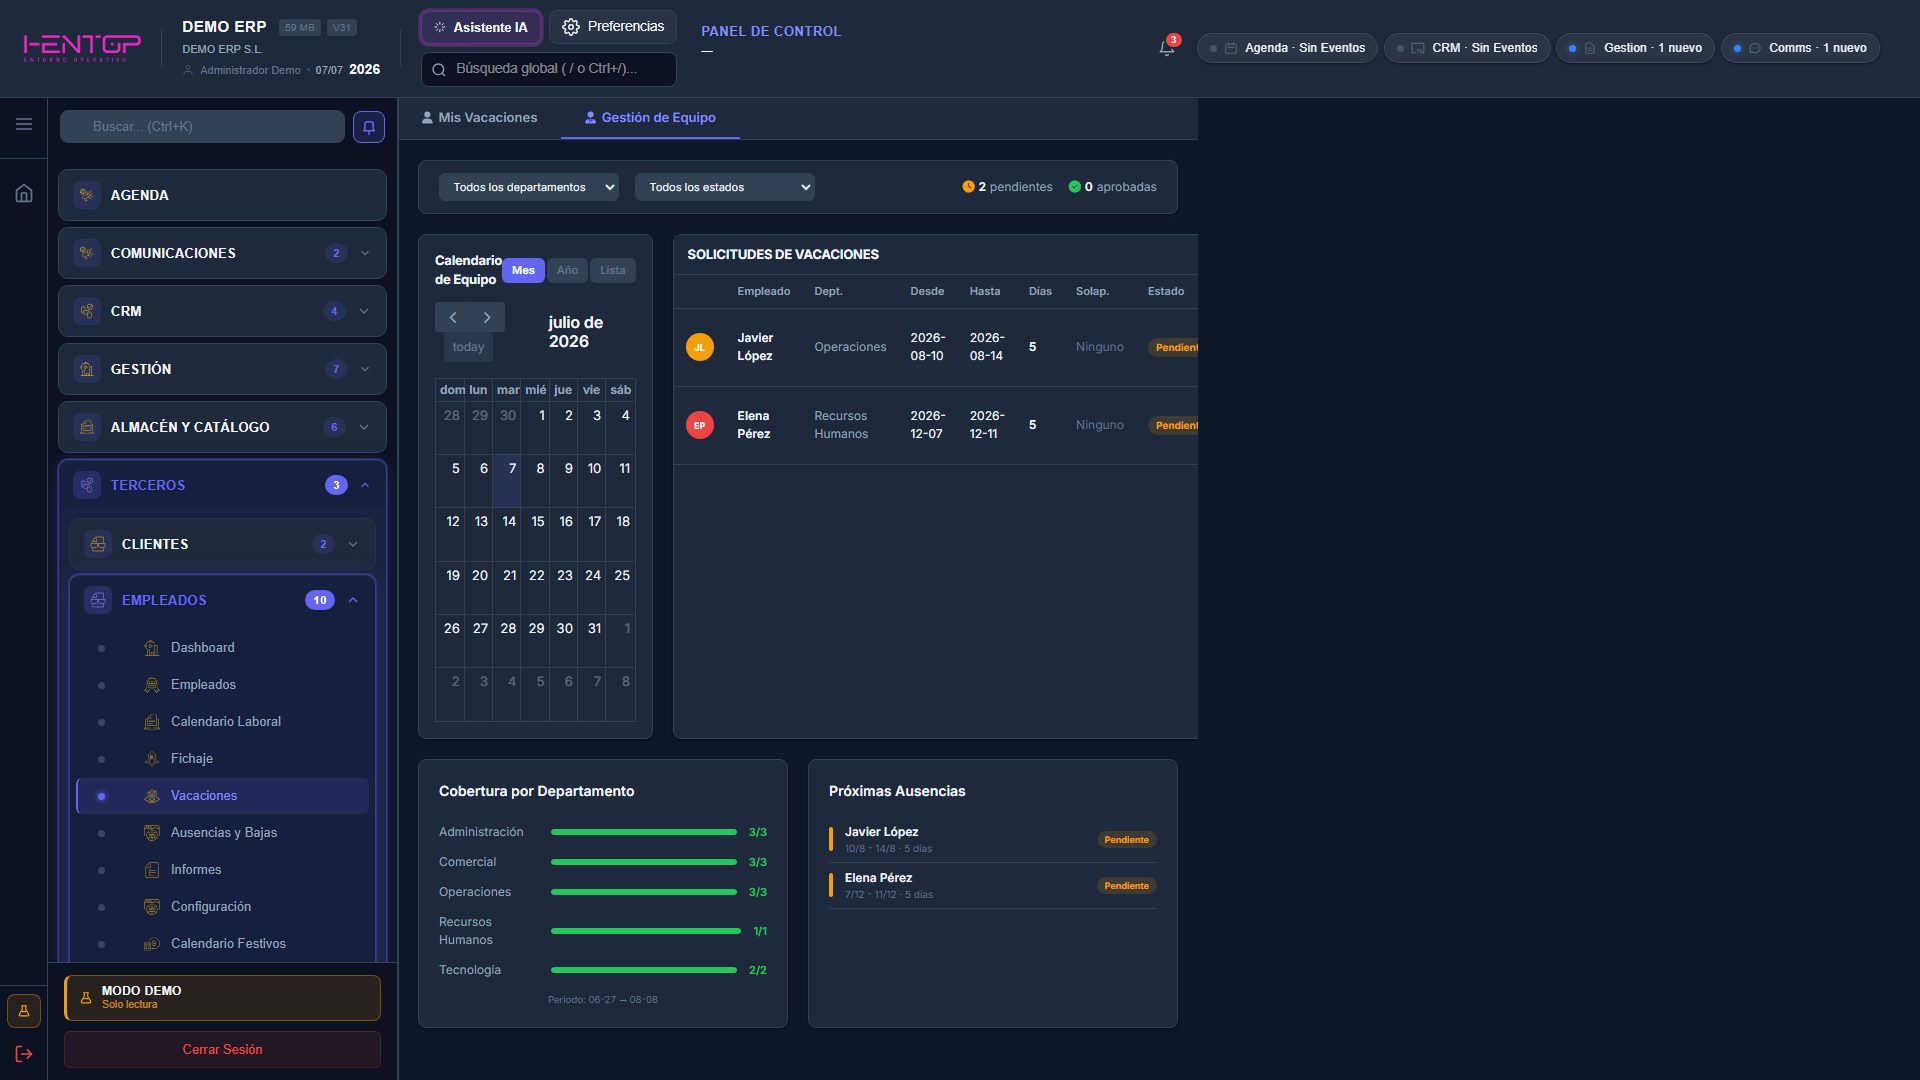Focus the global search field

[549, 69]
